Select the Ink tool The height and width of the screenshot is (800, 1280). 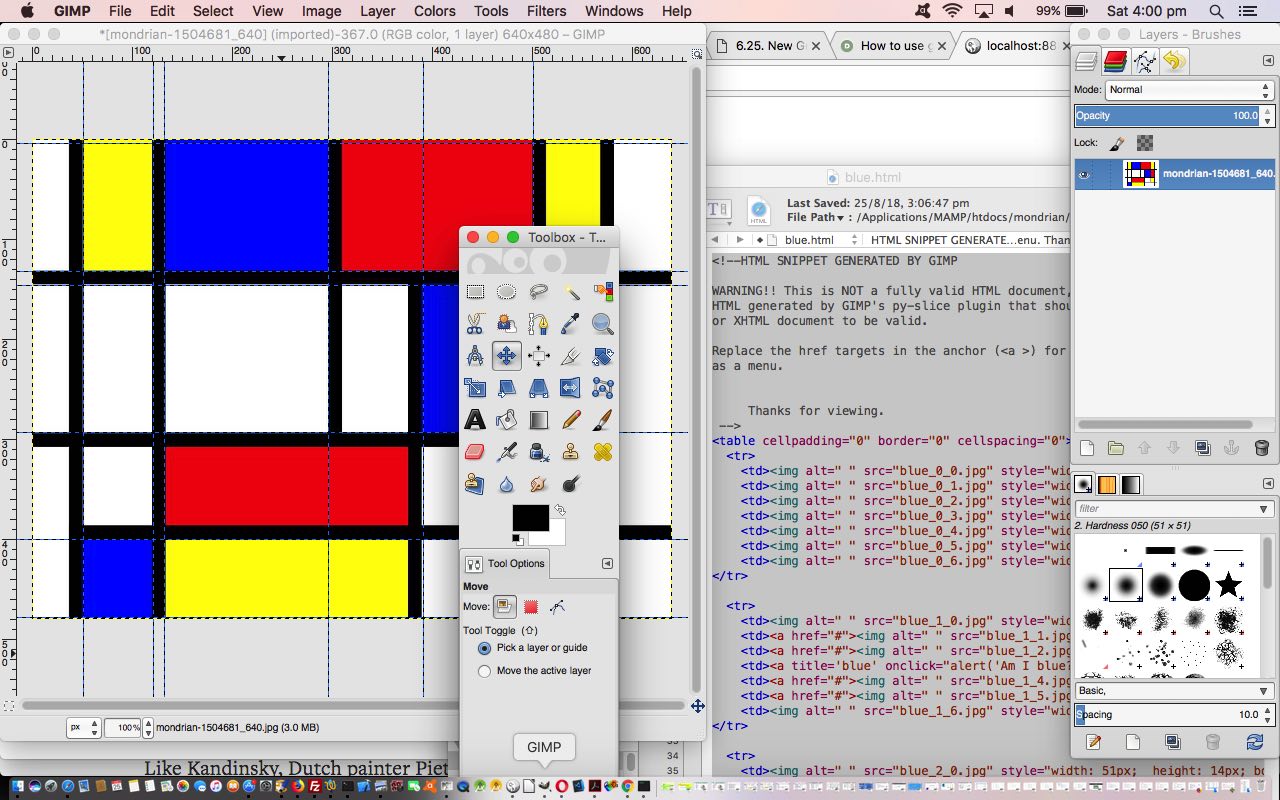[539, 452]
